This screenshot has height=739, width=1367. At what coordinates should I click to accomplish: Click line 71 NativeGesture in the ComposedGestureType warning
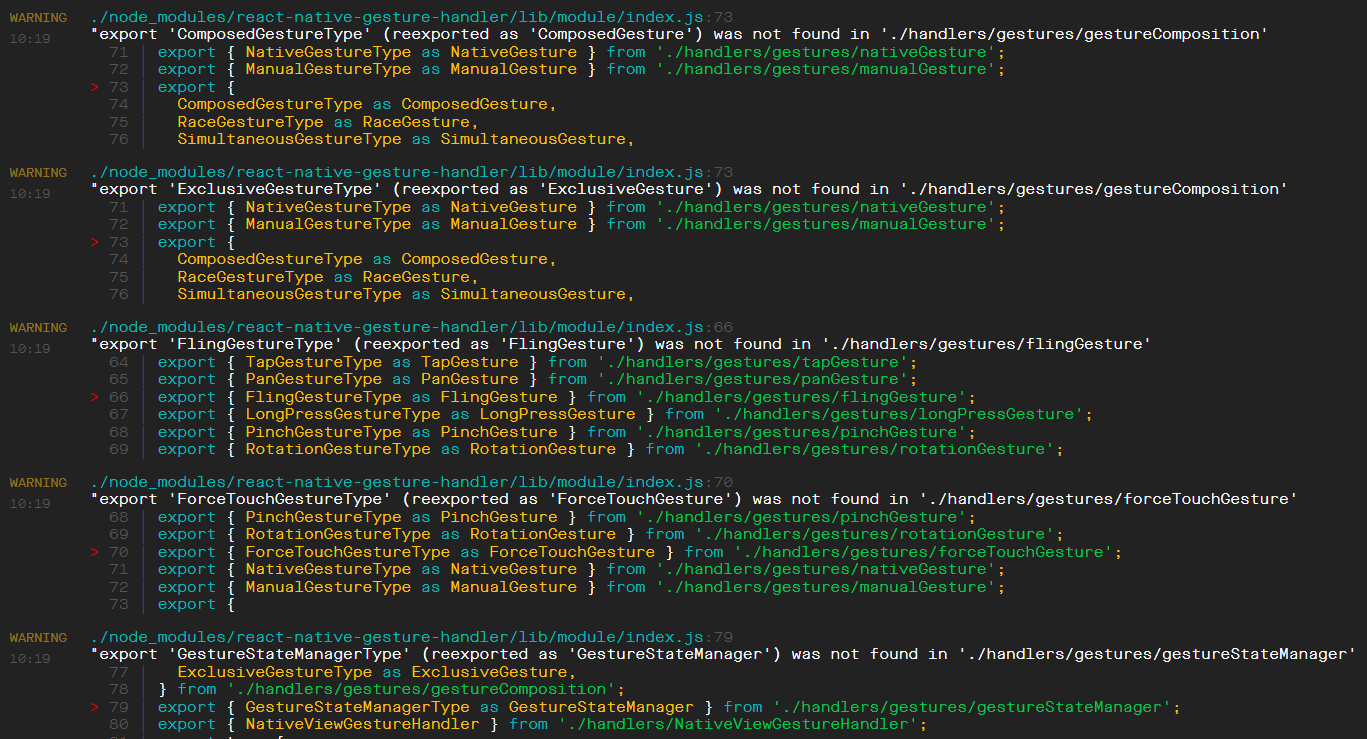coord(581,52)
